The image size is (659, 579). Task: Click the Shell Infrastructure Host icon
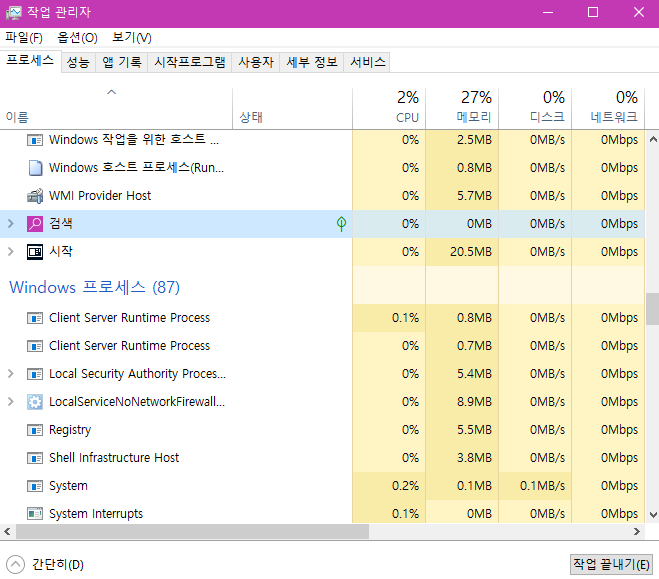pyautogui.click(x=35, y=458)
